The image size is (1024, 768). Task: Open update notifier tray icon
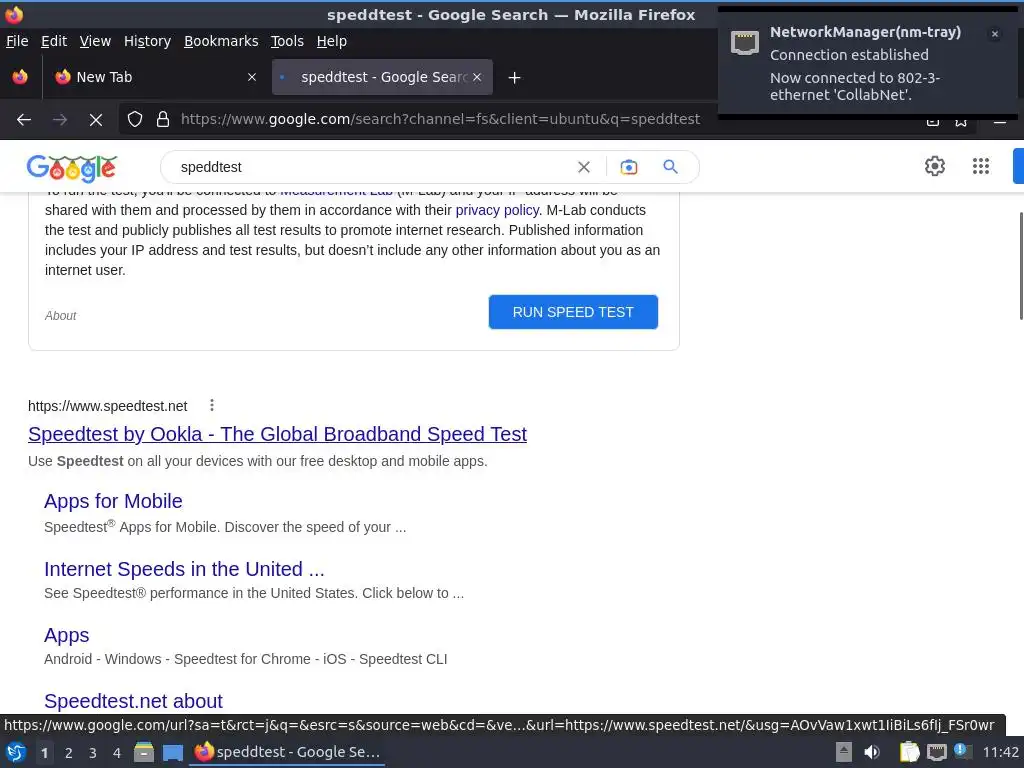tap(962, 751)
